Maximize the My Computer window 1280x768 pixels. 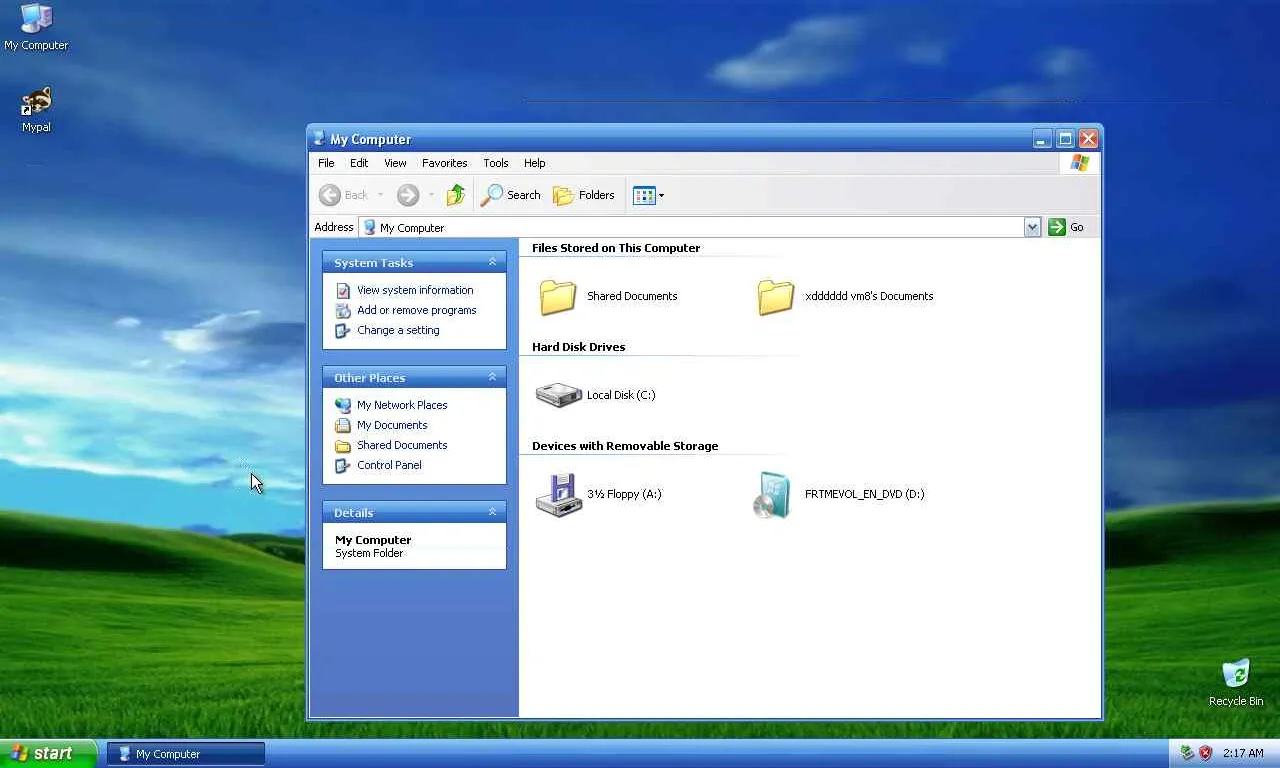(1065, 139)
